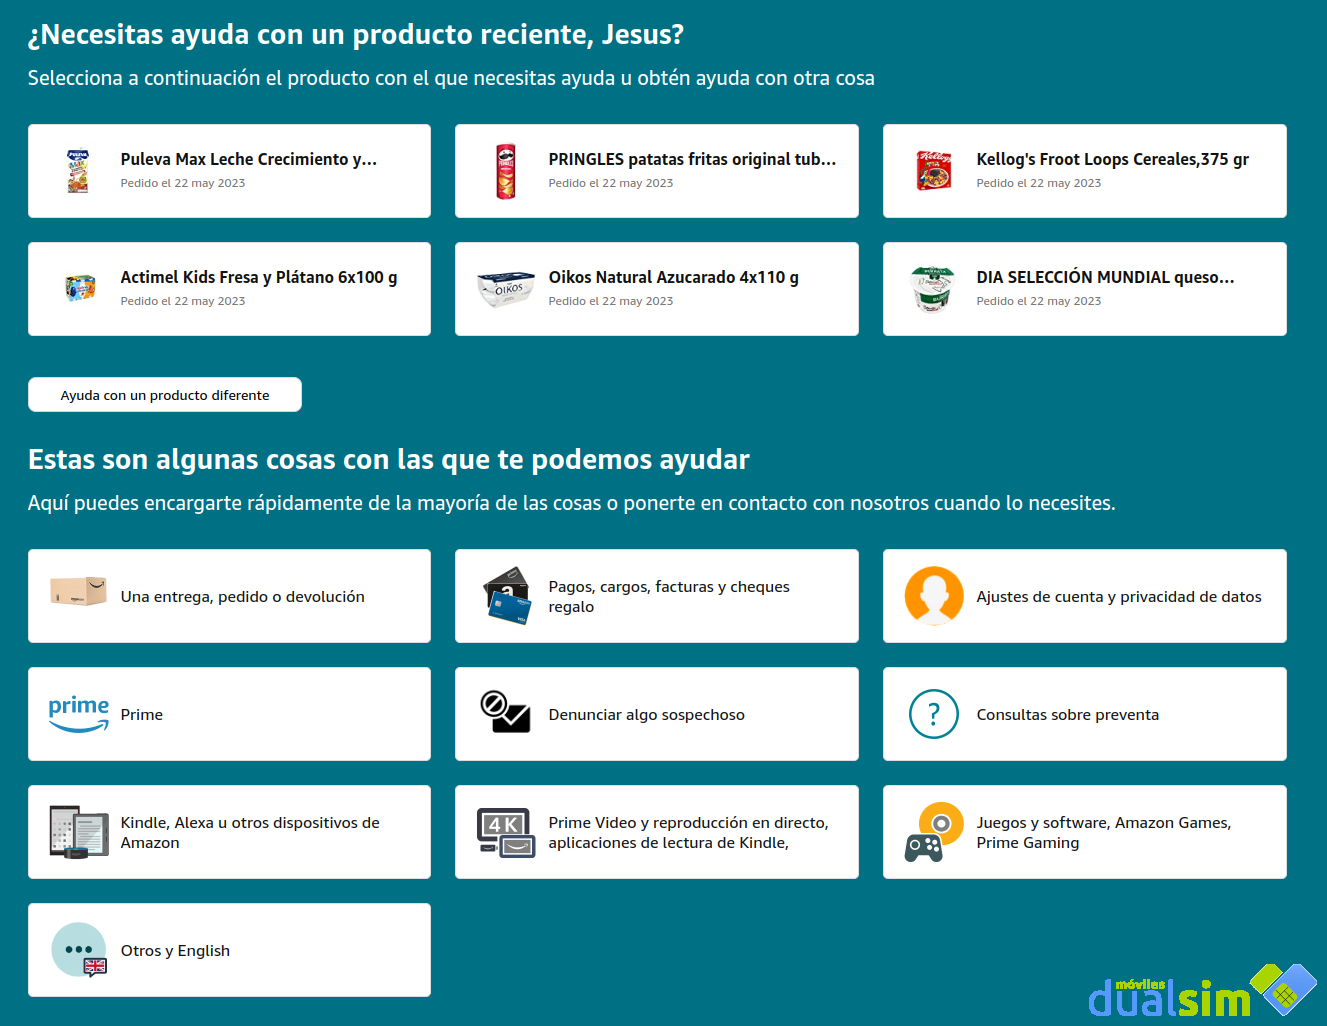The width and height of the screenshot is (1327, 1026).
Task: Click the speech bubble Otros y English icon
Action: coord(78,947)
